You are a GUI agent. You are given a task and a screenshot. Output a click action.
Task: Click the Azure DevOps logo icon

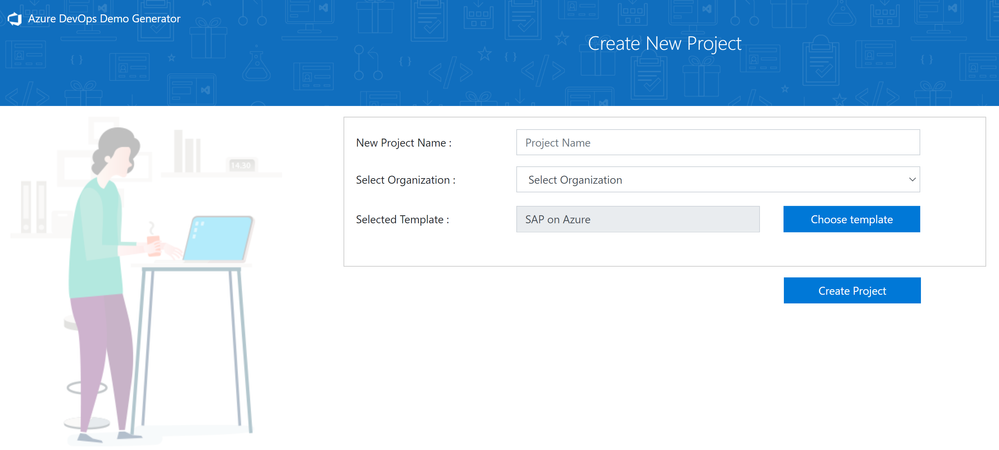tap(15, 19)
